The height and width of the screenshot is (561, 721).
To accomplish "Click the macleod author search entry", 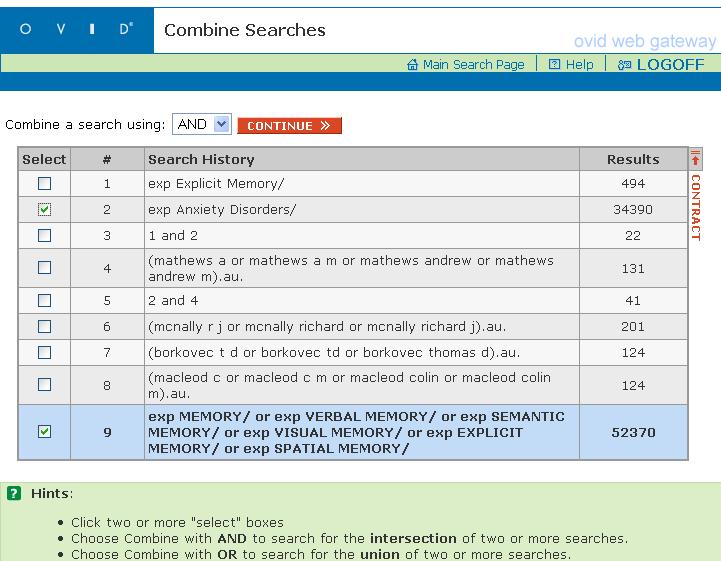I will pos(349,385).
